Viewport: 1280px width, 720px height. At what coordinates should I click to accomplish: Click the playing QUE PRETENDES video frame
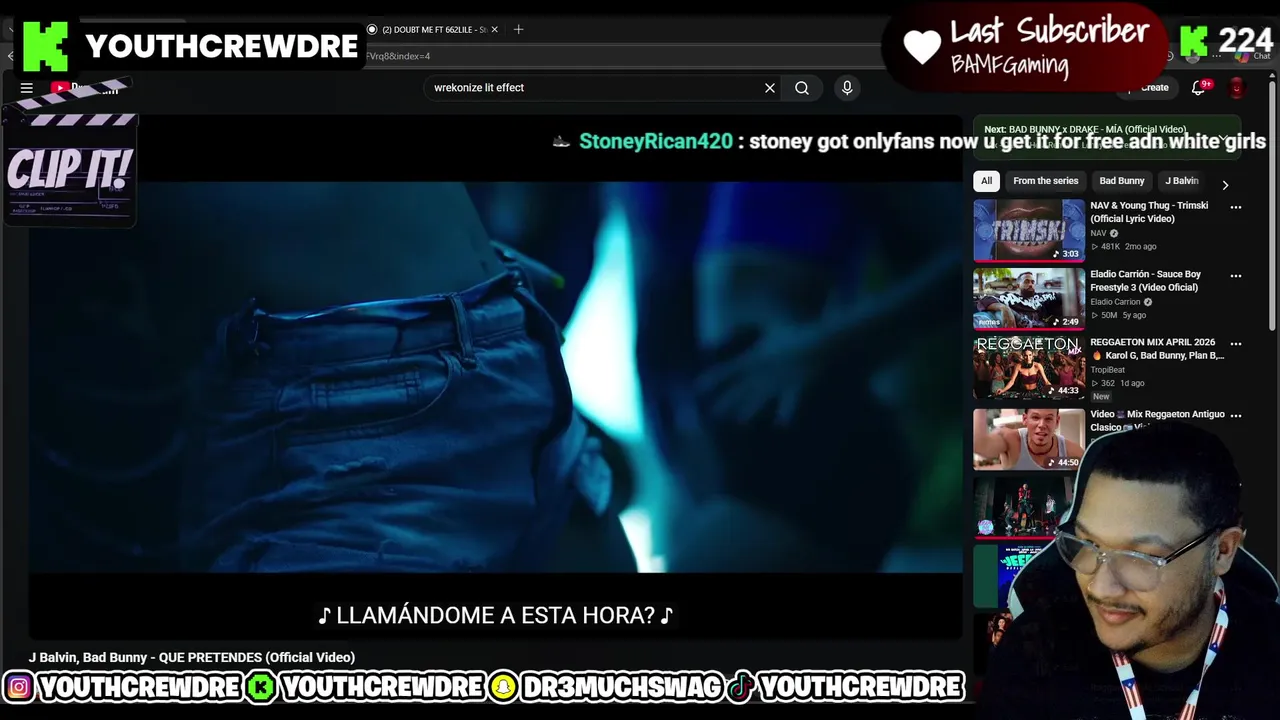[496, 377]
